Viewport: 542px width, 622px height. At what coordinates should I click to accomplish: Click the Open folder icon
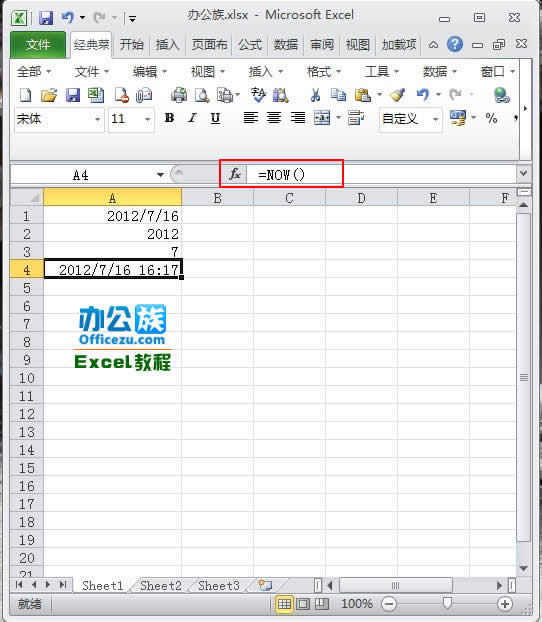coord(49,95)
